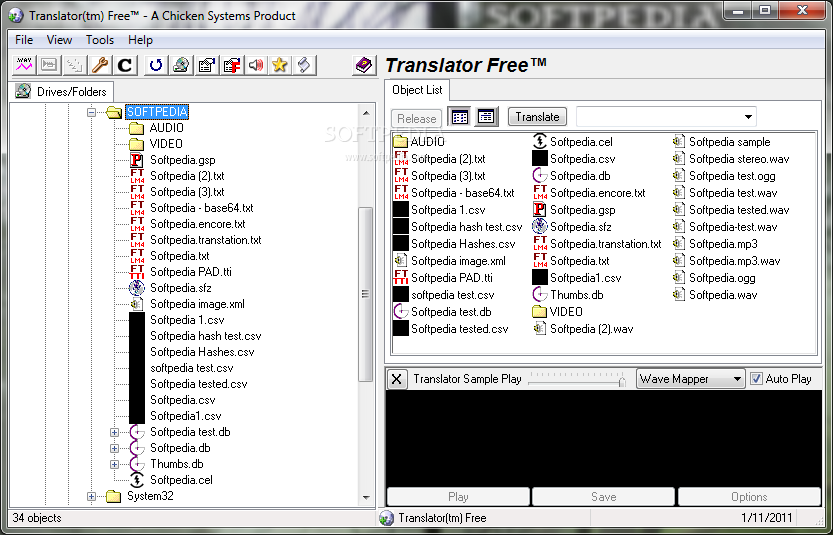
Task: Select Softpedia.gsp in the Object List
Action: click(x=582, y=210)
